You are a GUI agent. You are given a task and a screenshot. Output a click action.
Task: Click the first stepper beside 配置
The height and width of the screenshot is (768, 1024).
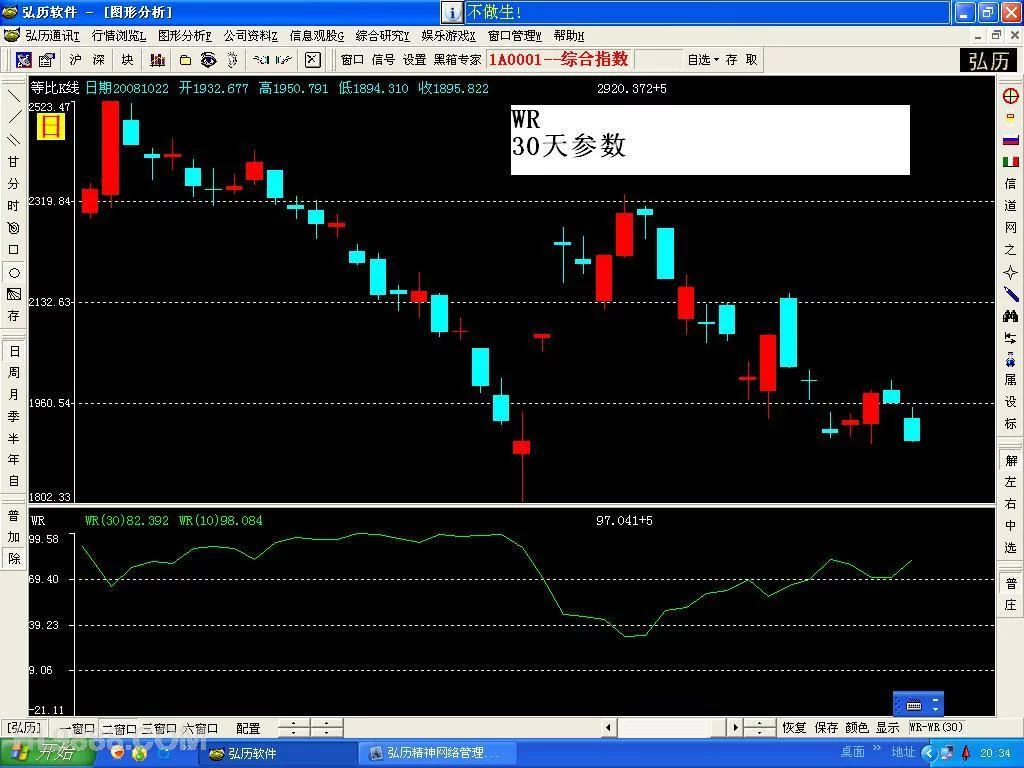(x=293, y=728)
